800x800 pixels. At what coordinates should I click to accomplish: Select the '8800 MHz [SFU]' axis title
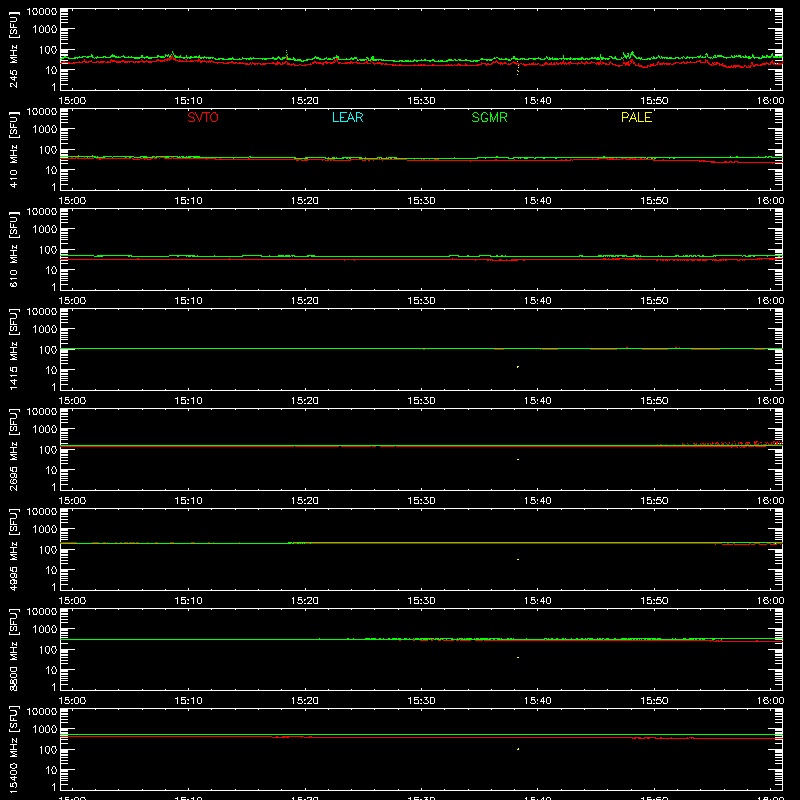click(13, 649)
